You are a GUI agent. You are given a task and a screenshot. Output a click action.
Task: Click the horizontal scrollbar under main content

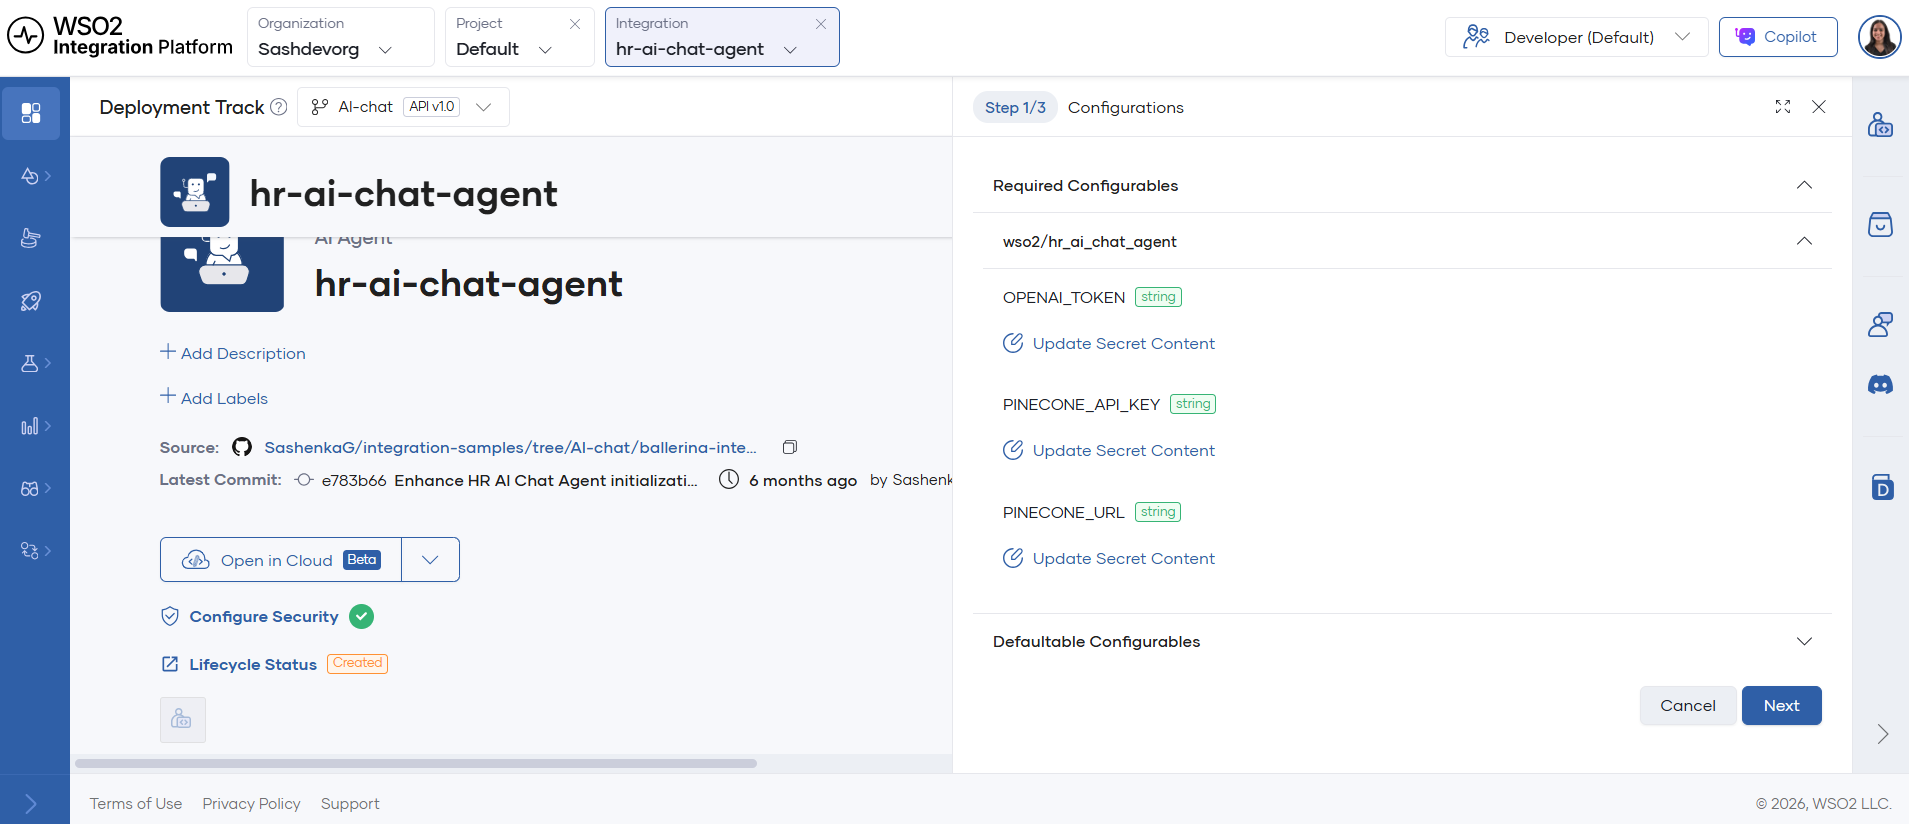pyautogui.click(x=416, y=763)
